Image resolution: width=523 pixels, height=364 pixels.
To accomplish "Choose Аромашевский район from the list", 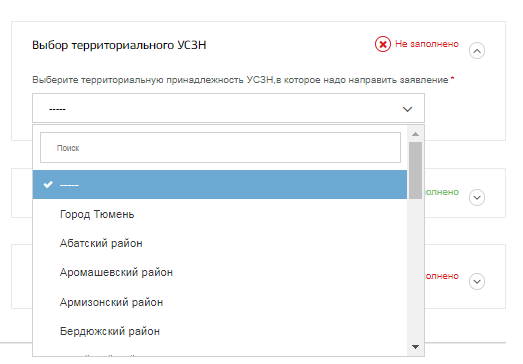I will click(x=219, y=272).
